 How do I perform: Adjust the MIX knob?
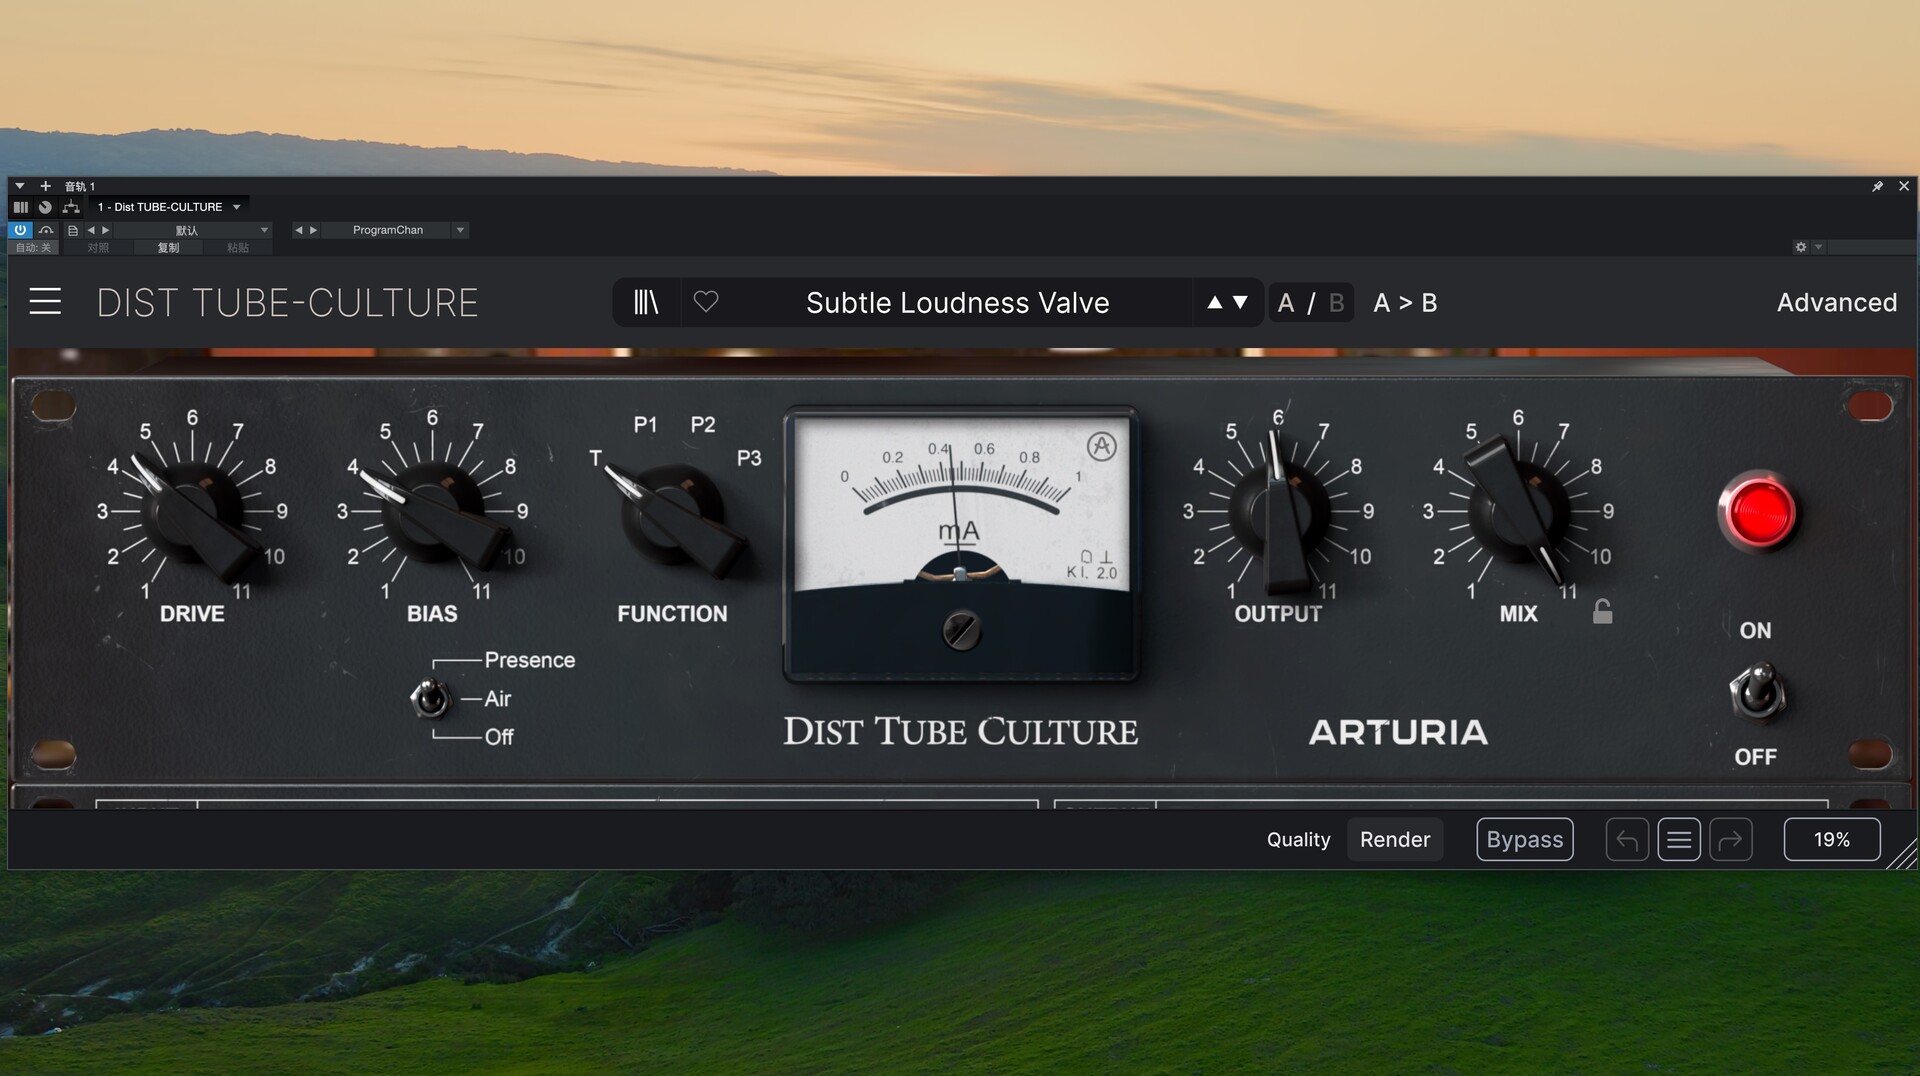click(x=1519, y=512)
